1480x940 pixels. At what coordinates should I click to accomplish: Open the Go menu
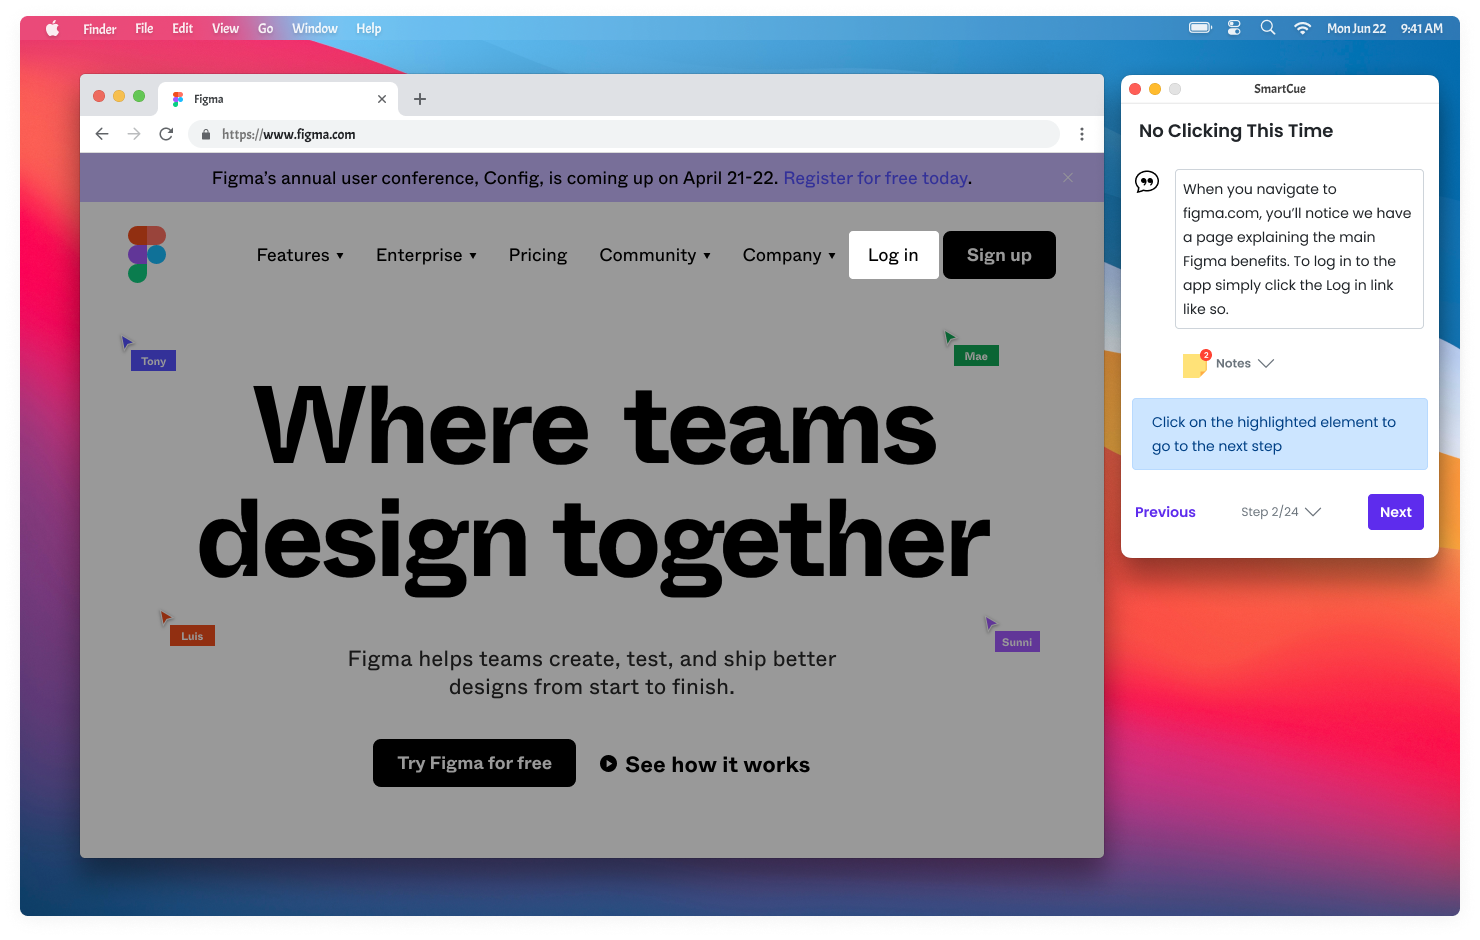pos(265,29)
